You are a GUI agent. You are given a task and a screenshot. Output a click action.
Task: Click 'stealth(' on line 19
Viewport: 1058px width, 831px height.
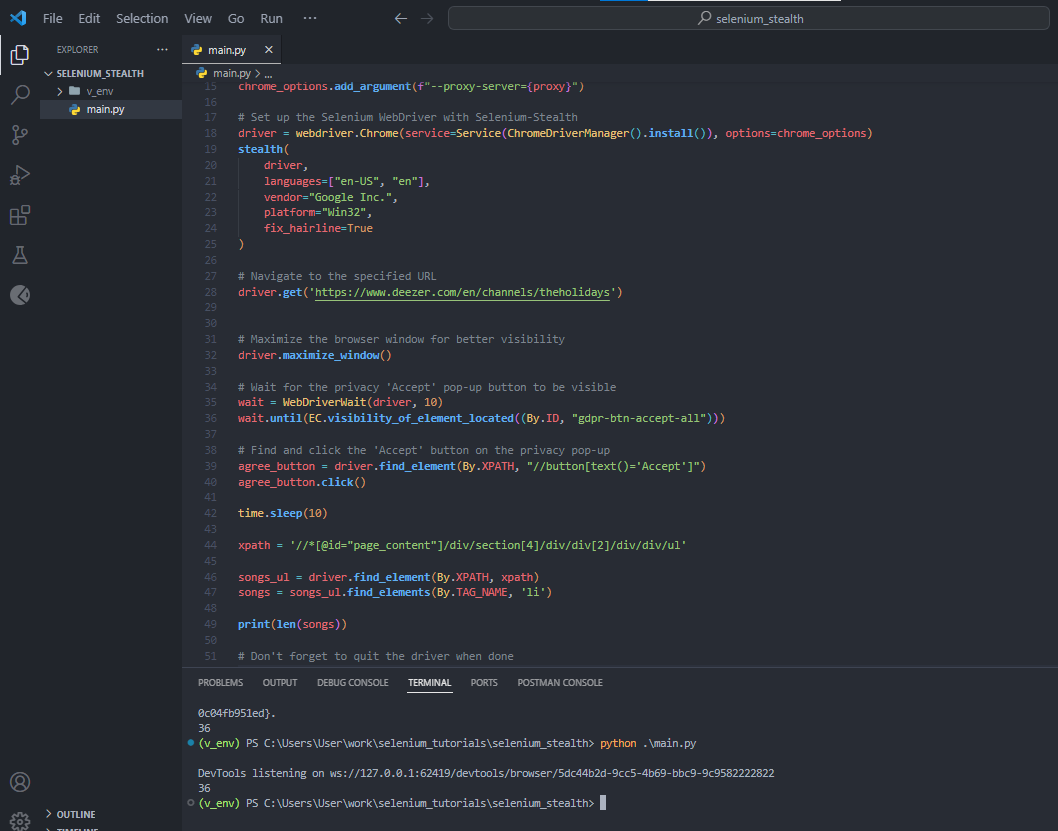click(263, 149)
